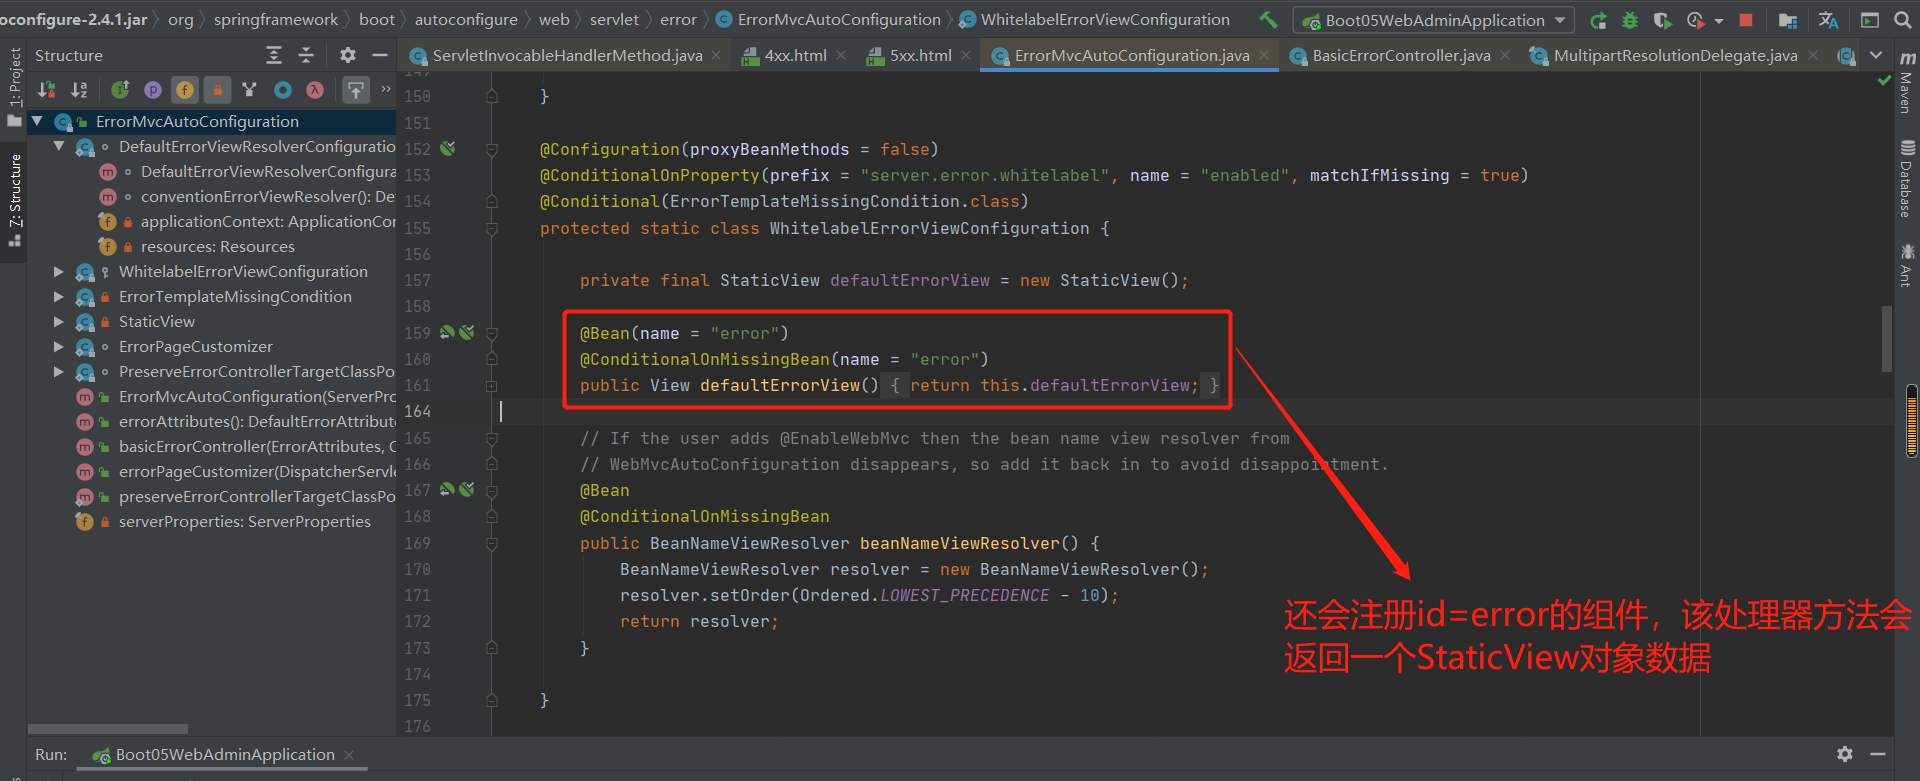Toggle show lambdas filter
The width and height of the screenshot is (1920, 781).
point(315,90)
